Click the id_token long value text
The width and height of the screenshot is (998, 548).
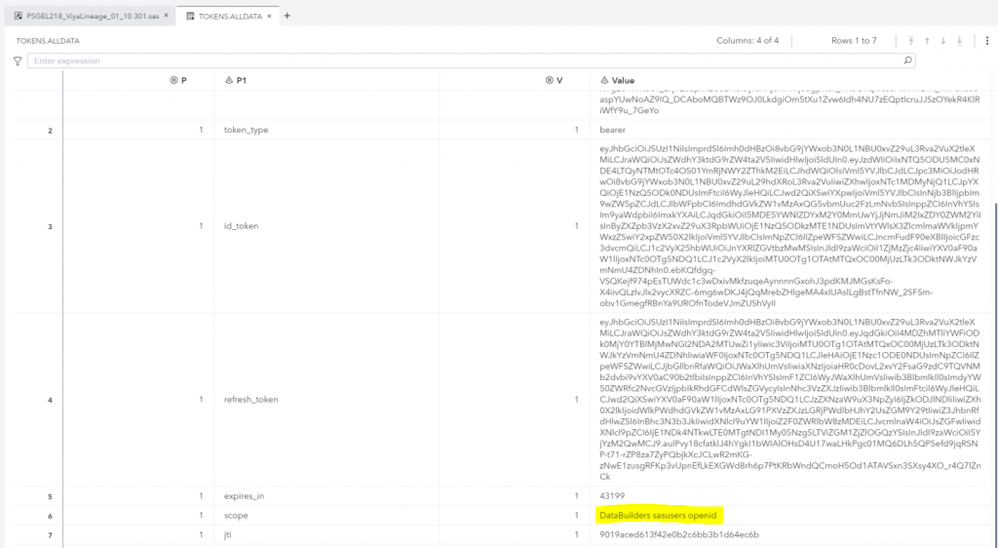789,226
